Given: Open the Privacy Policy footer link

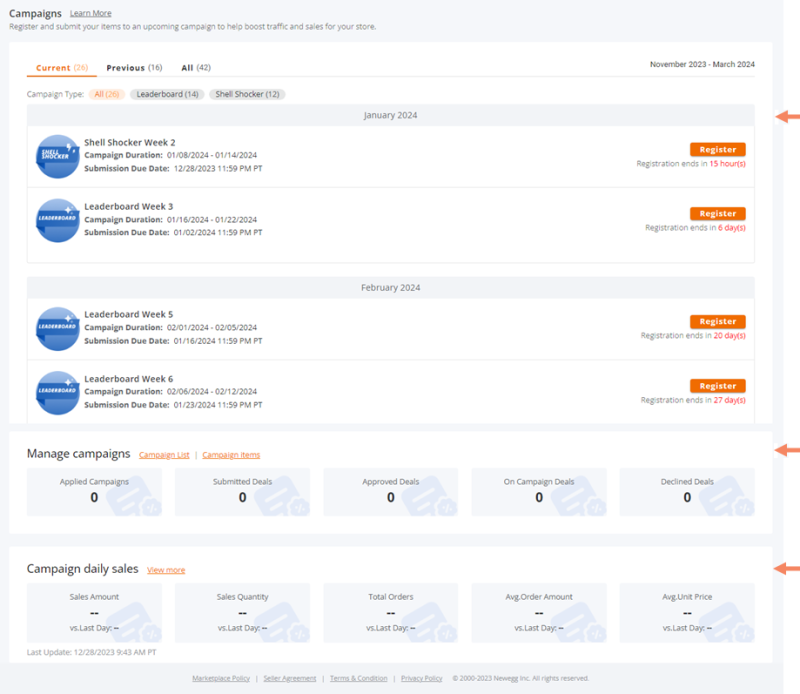Looking at the screenshot, I should (x=421, y=677).
